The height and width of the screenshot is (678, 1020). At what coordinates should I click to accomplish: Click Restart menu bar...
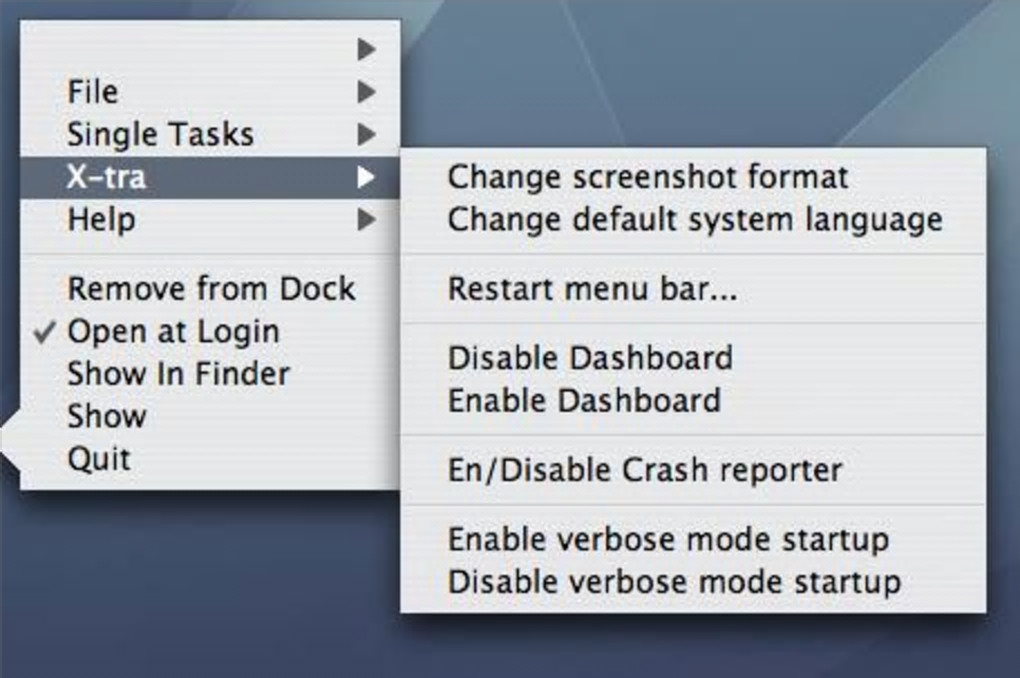592,289
